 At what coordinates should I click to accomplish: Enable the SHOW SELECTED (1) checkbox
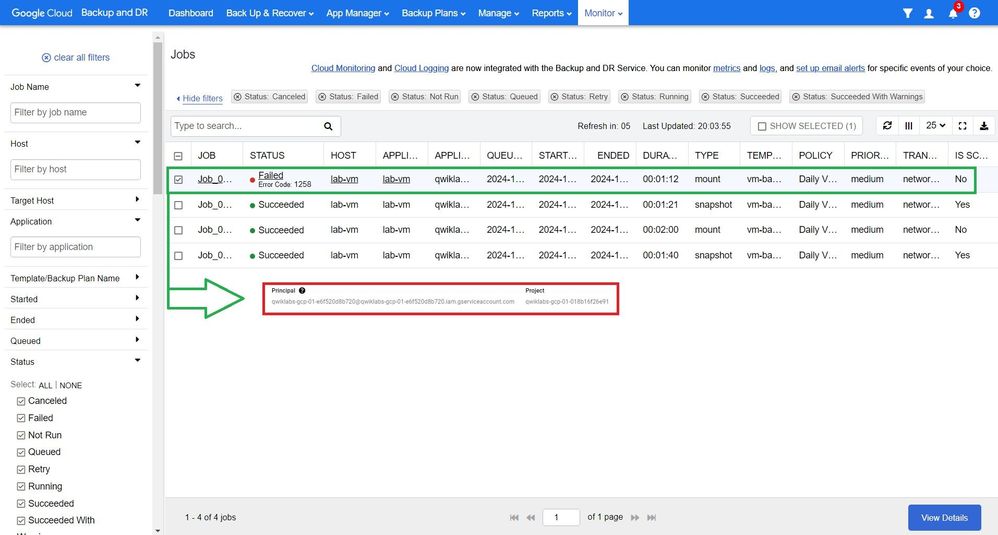pos(762,126)
